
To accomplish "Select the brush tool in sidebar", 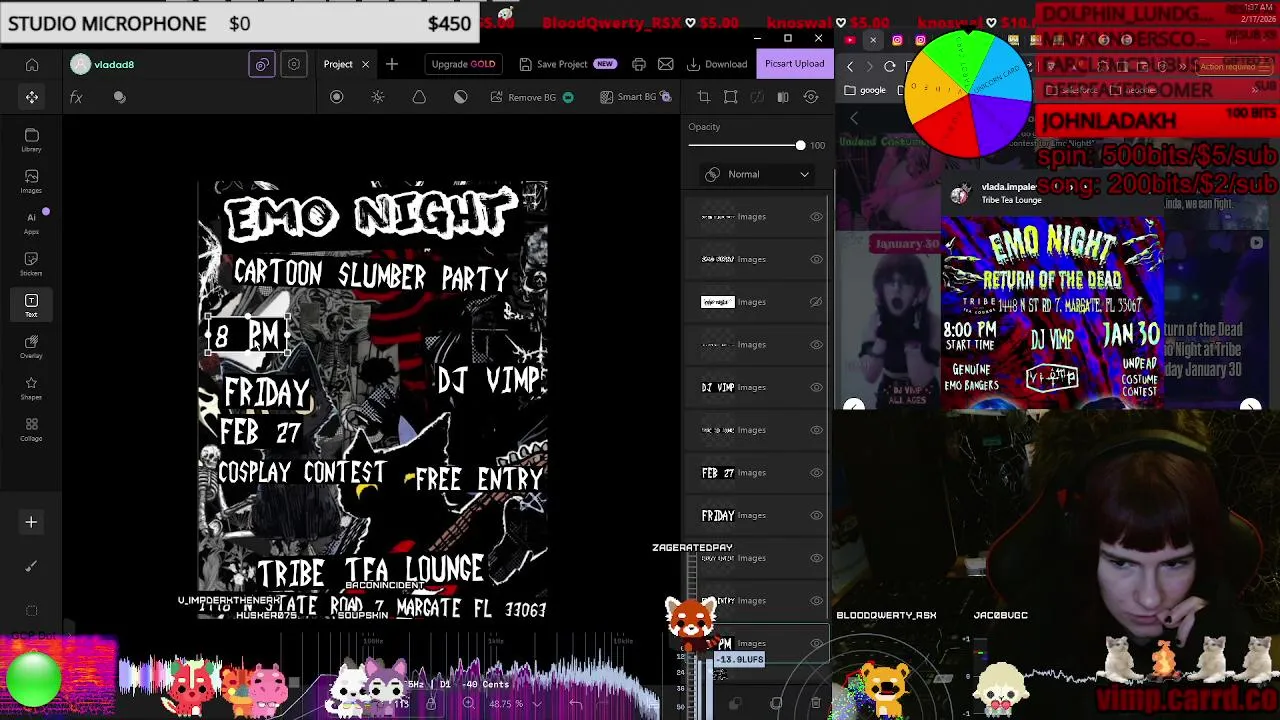I will click(x=31, y=566).
